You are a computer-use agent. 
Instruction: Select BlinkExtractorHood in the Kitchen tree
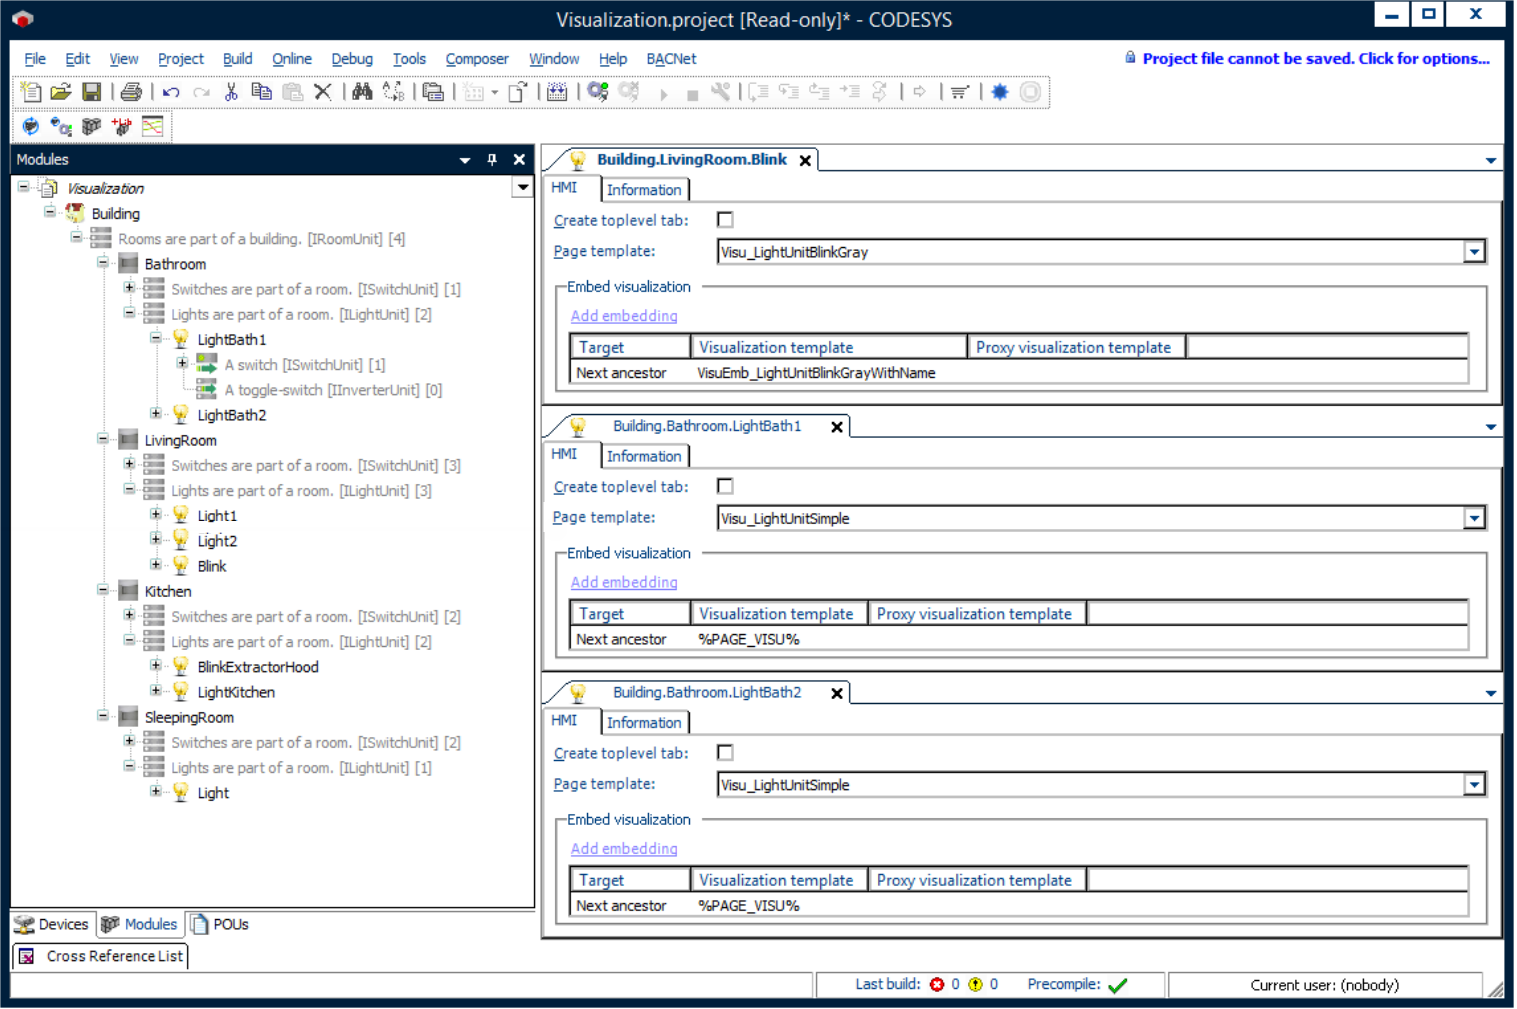tap(258, 667)
